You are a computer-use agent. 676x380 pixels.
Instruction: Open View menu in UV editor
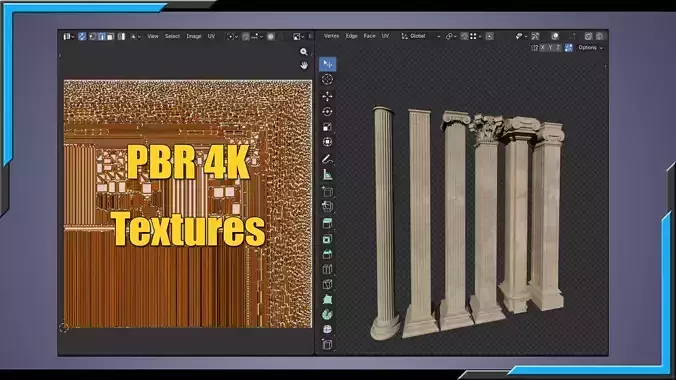(153, 37)
